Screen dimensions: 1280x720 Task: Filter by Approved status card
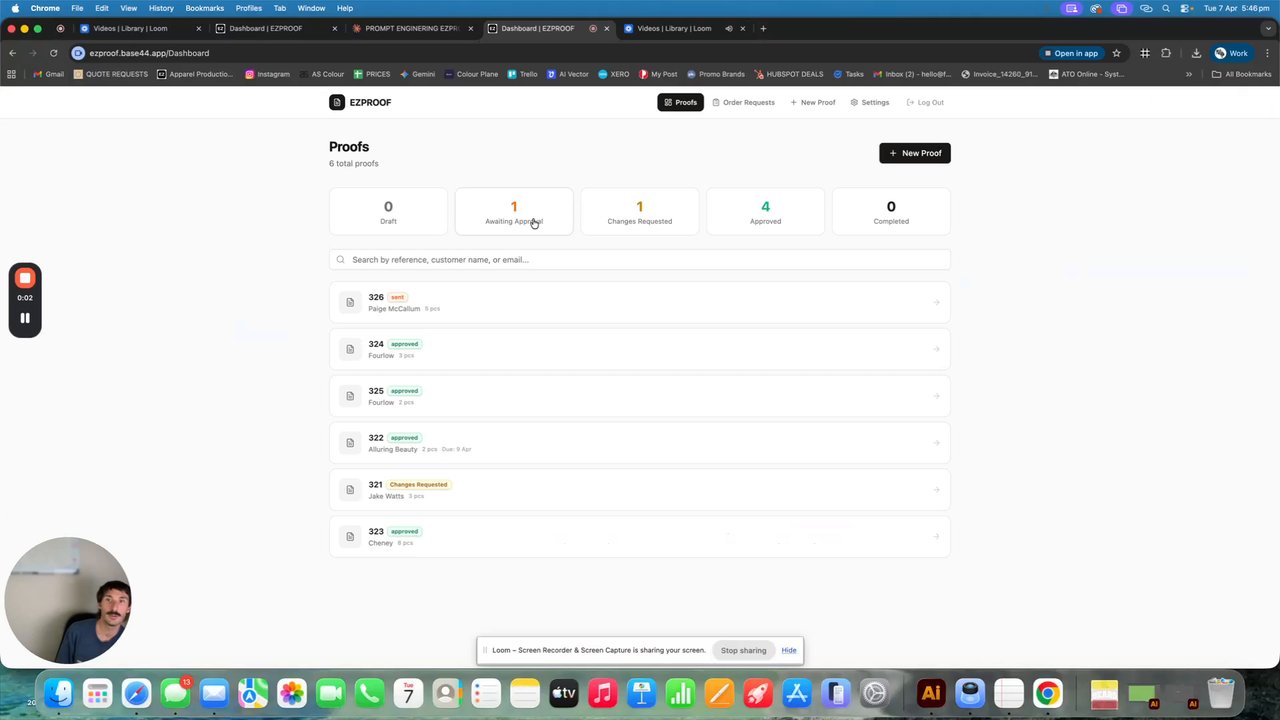point(765,211)
